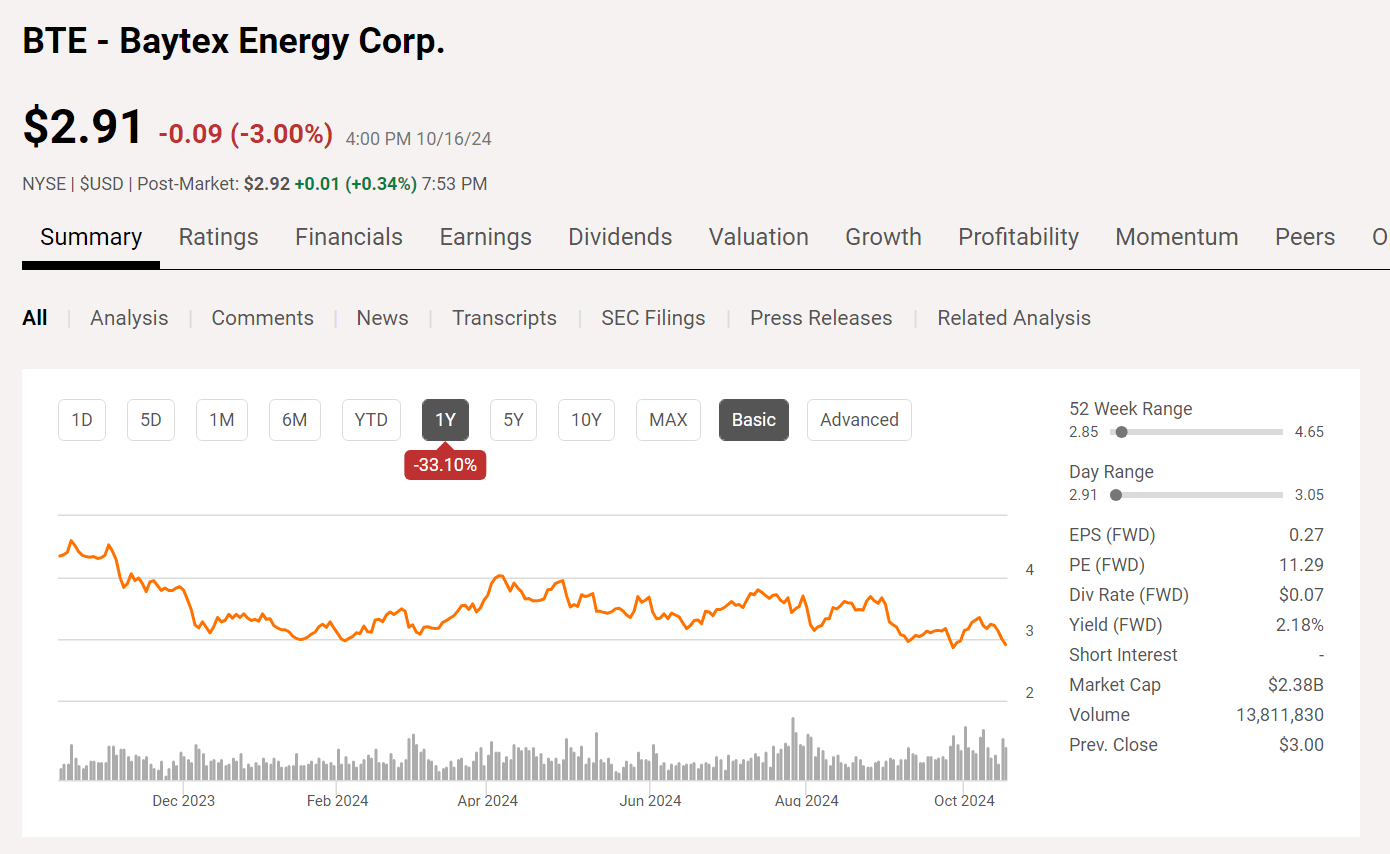Screen dimensions: 1390x854
Task: Filter content to News only
Action: [382, 317]
